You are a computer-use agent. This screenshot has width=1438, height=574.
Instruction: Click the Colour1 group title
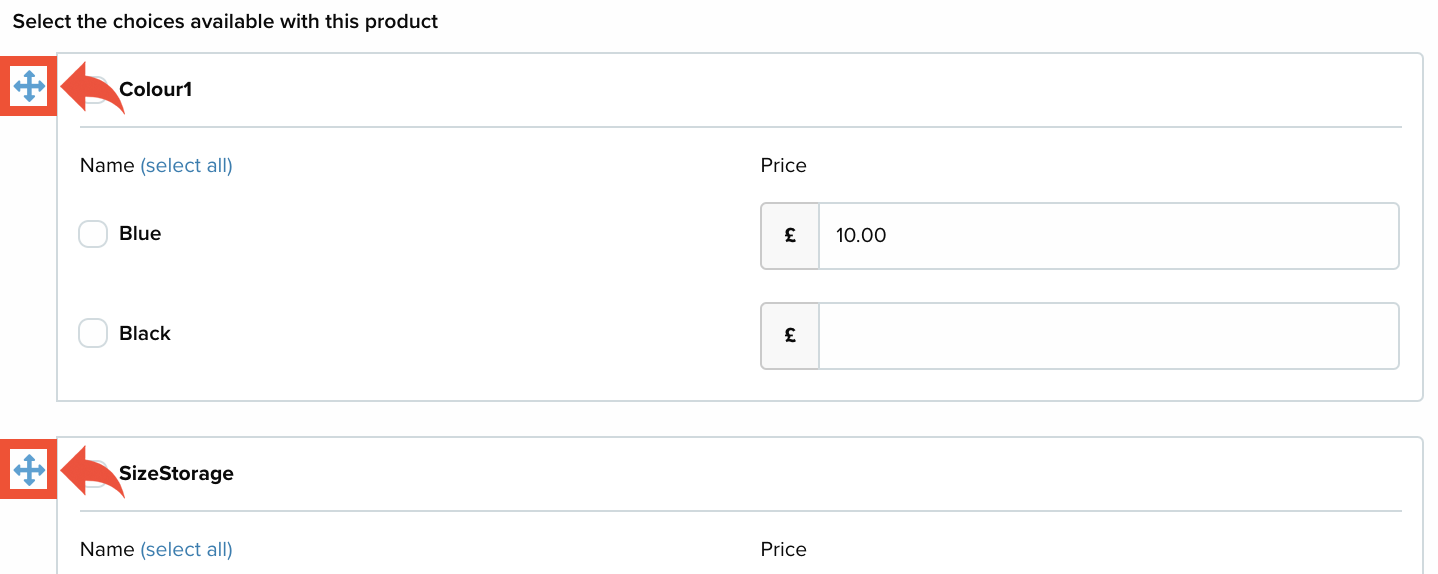[155, 90]
